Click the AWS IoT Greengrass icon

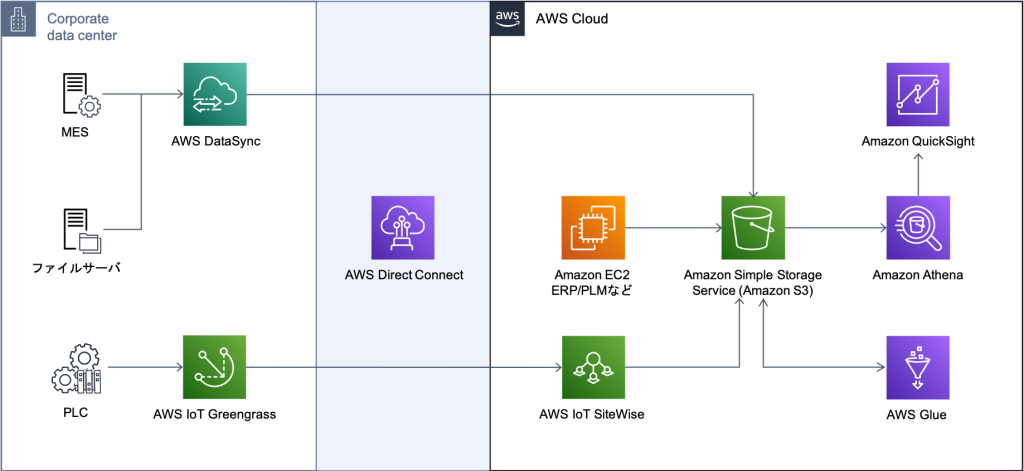pyautogui.click(x=215, y=367)
